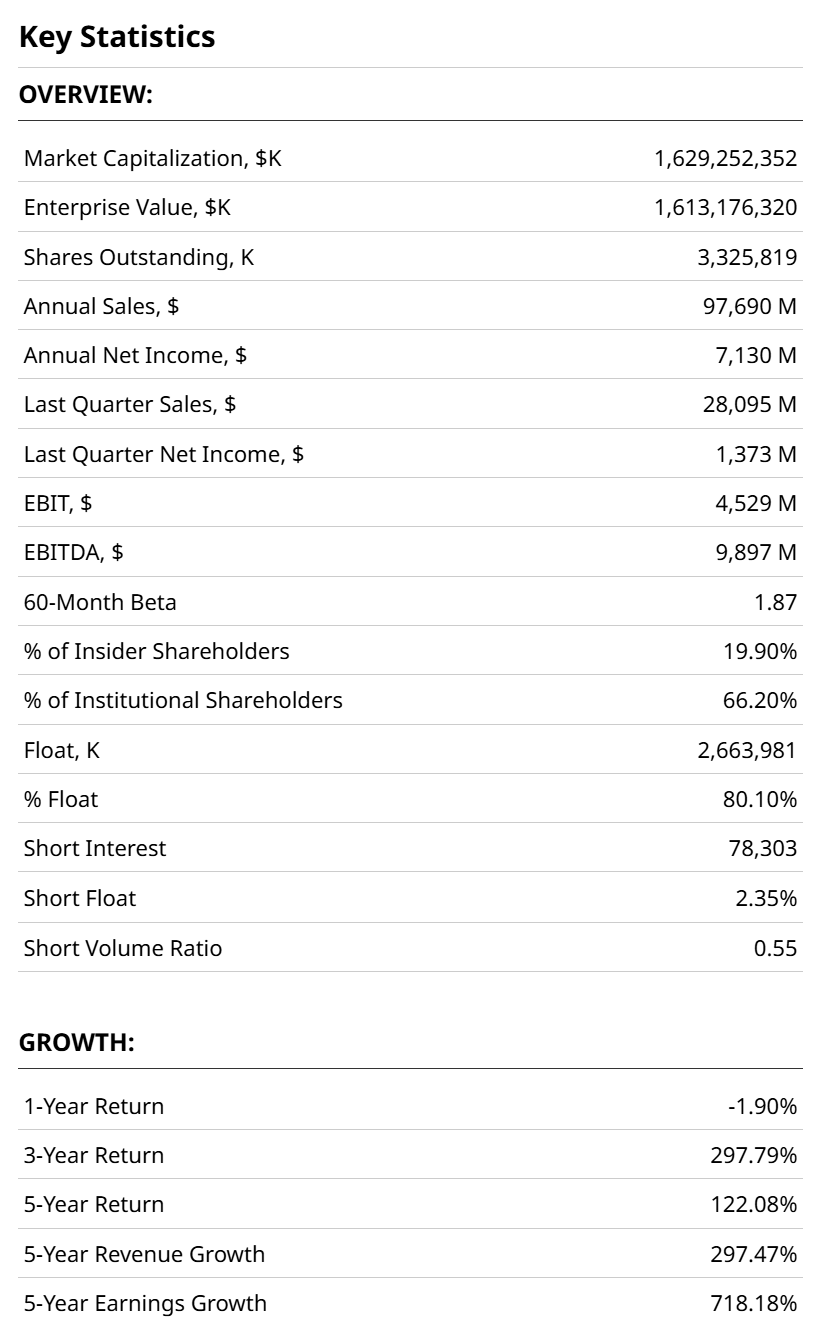Select the 5-Year Earnings Growth value 718.18%
This screenshot has height=1324, width=820.
[754, 1303]
